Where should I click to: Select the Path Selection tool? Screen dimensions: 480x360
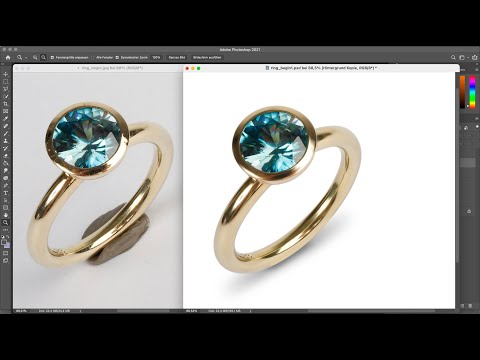6,200
